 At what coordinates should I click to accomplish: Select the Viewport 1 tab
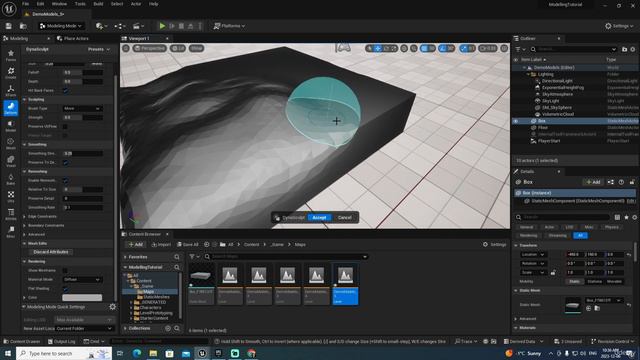(139, 38)
